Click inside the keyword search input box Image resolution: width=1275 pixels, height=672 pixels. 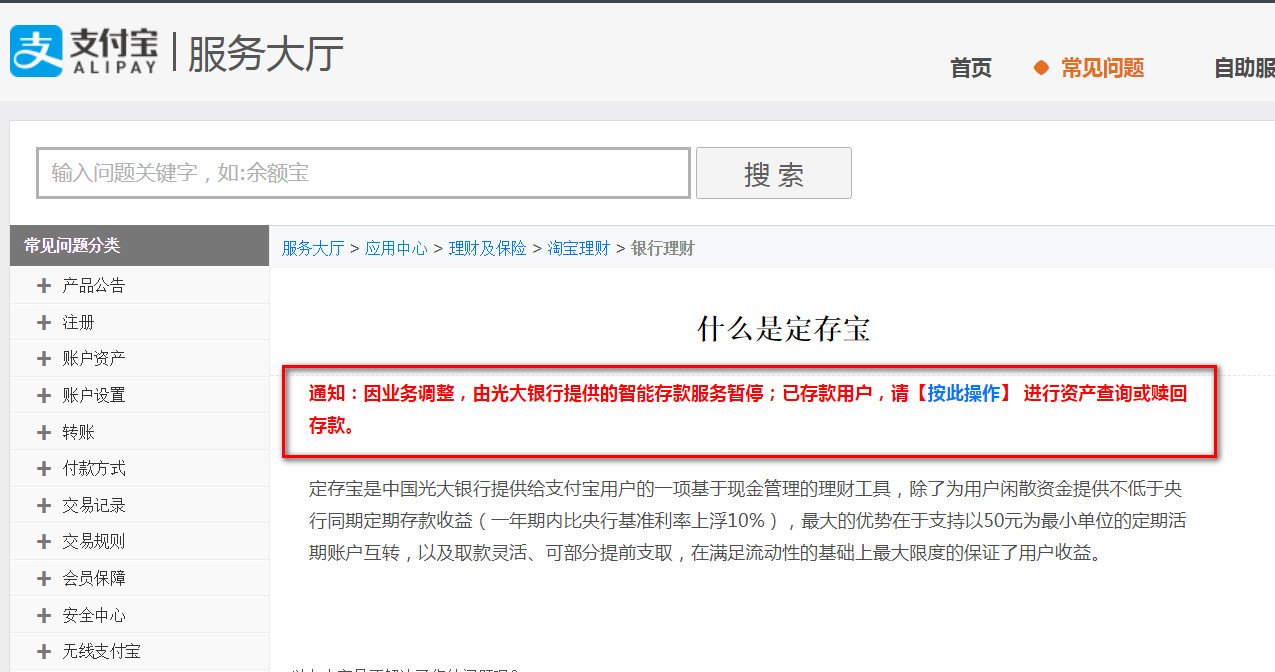363,172
